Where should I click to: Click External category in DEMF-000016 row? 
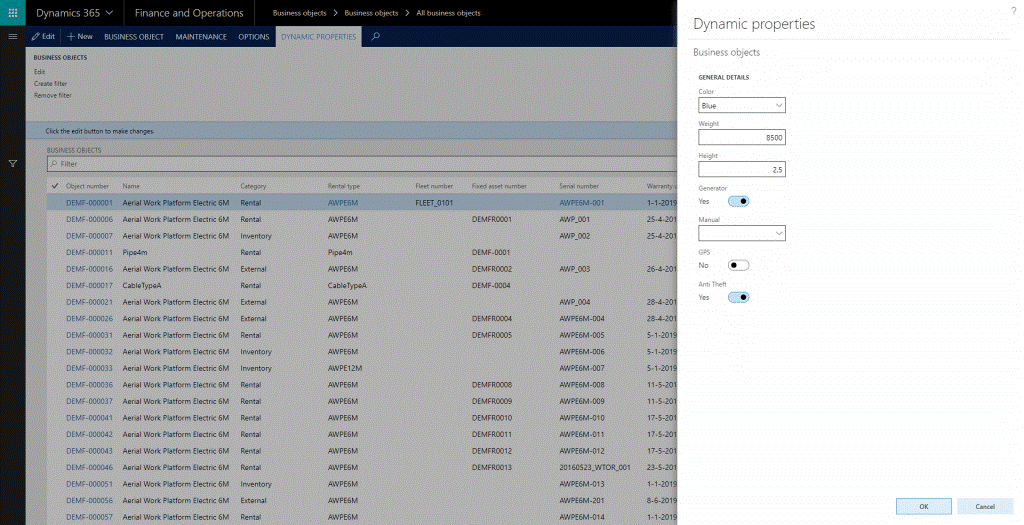point(253,269)
